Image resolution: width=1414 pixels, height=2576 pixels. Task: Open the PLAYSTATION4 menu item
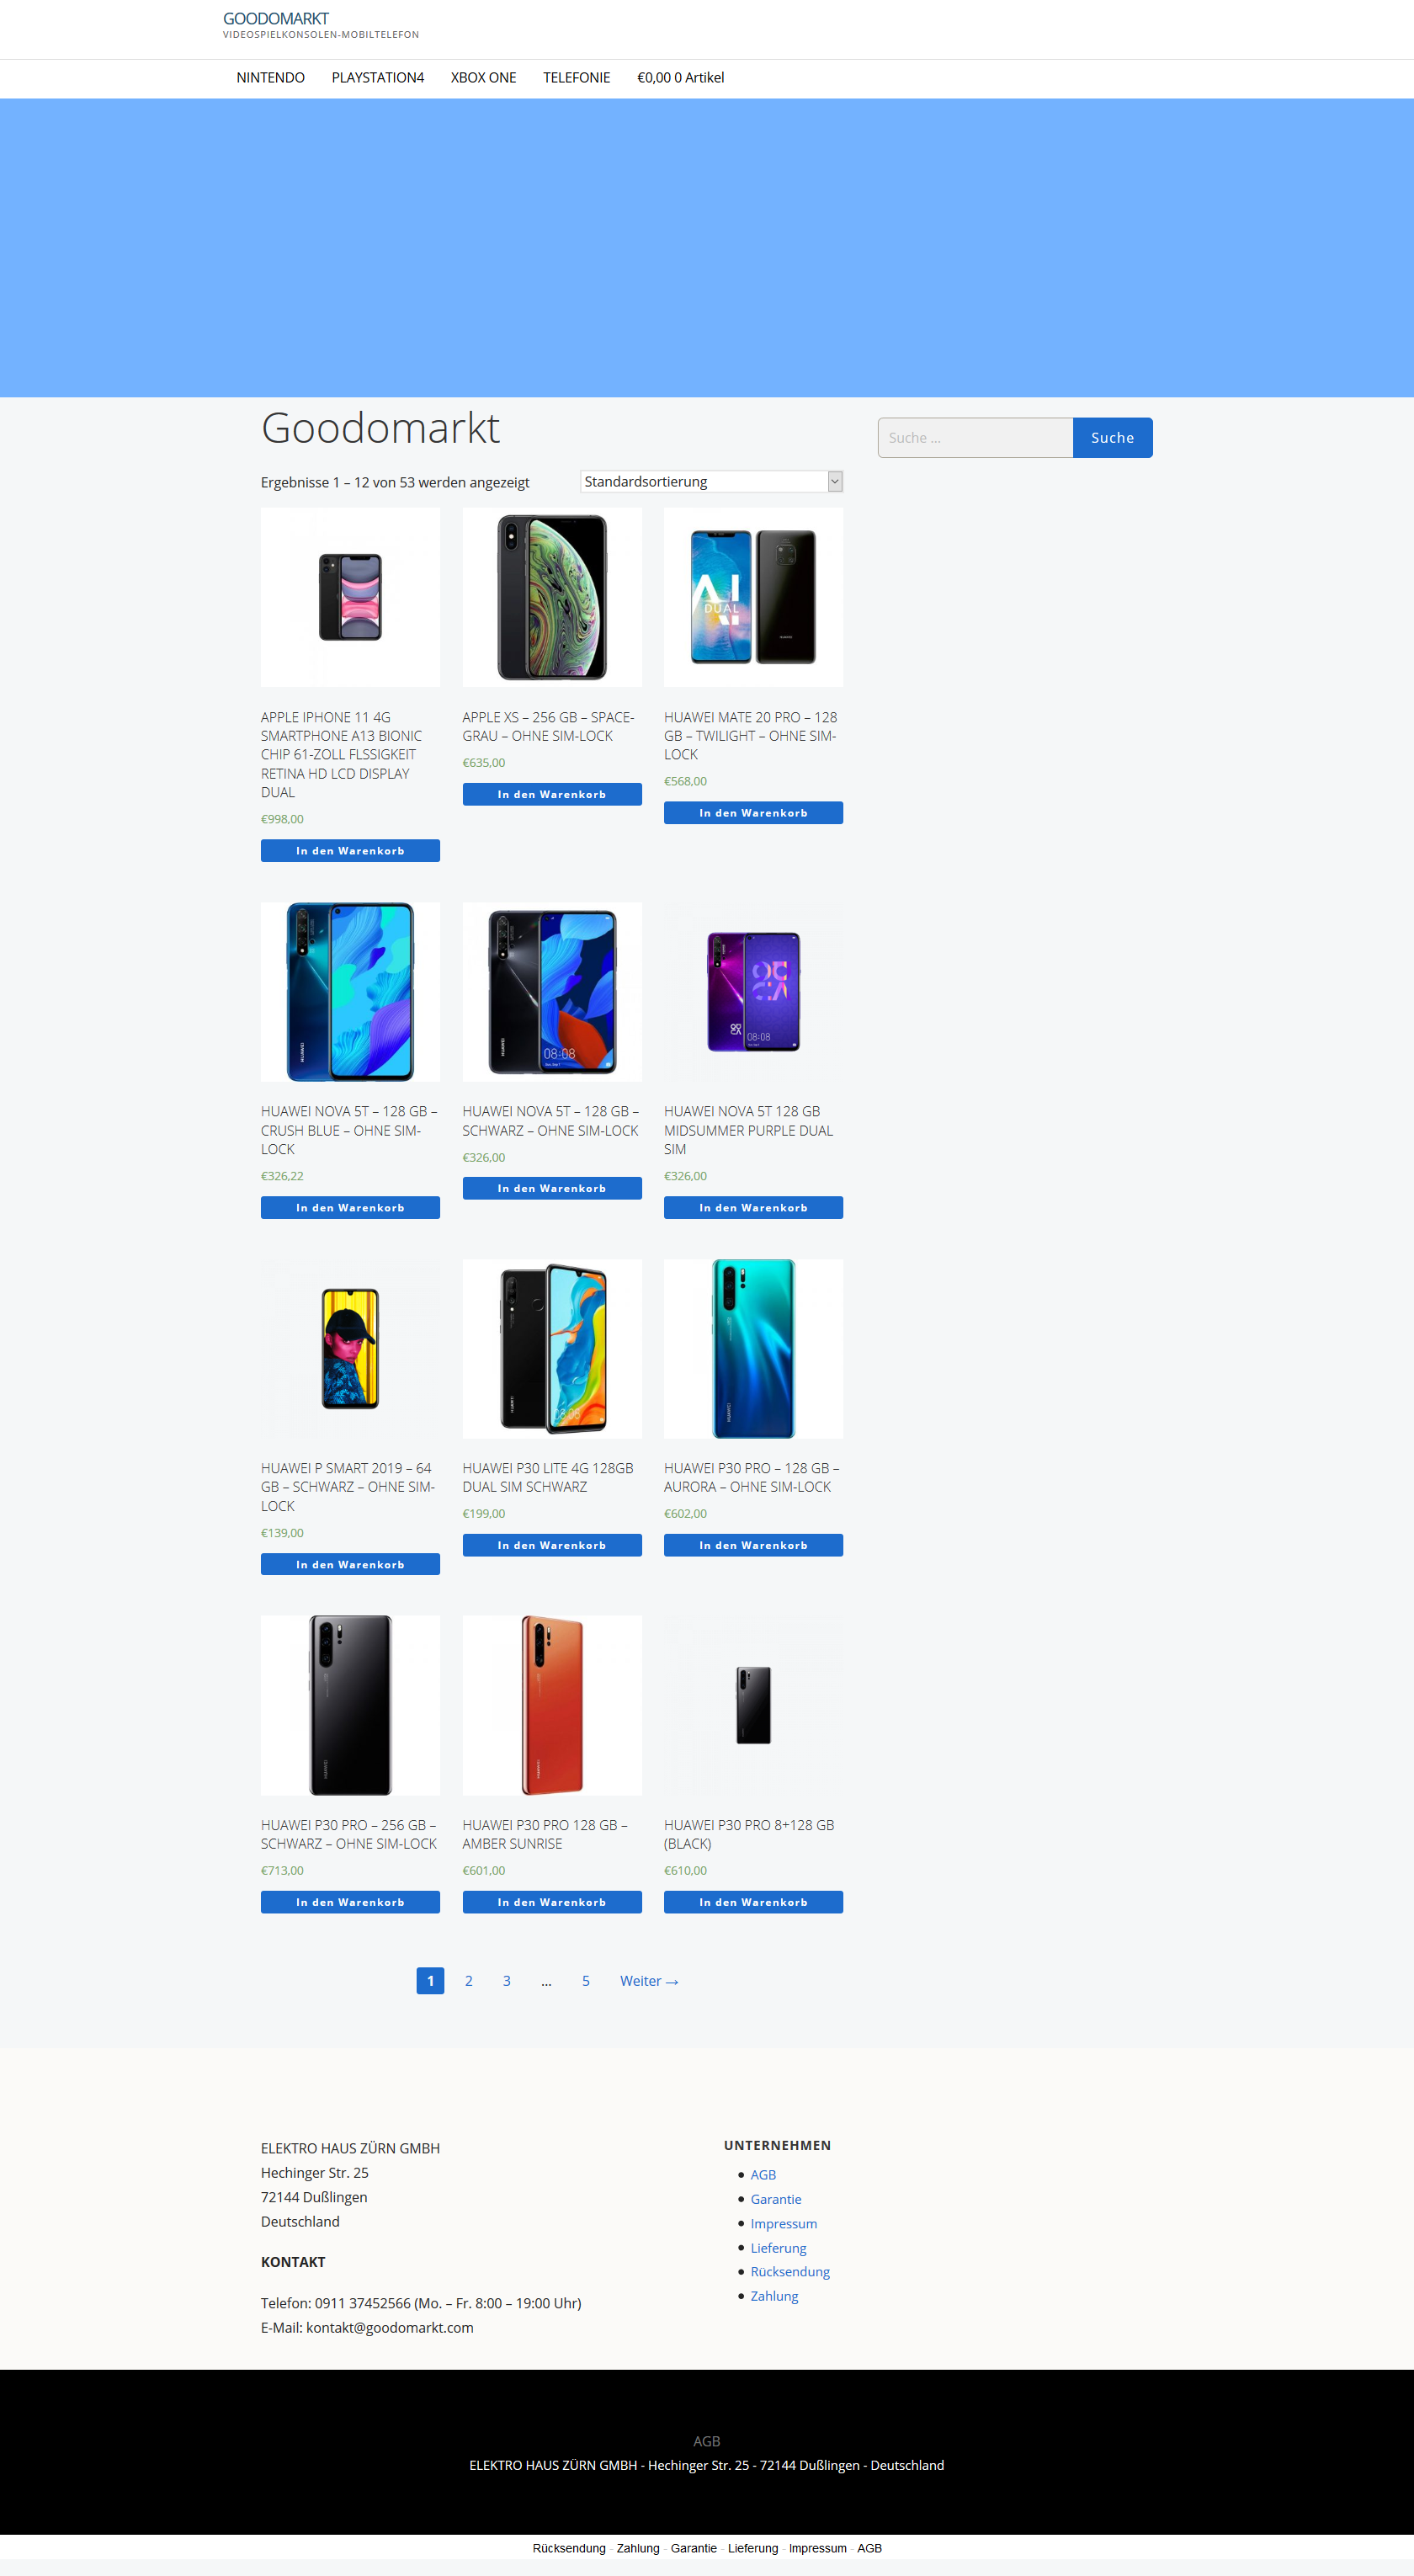pyautogui.click(x=377, y=77)
